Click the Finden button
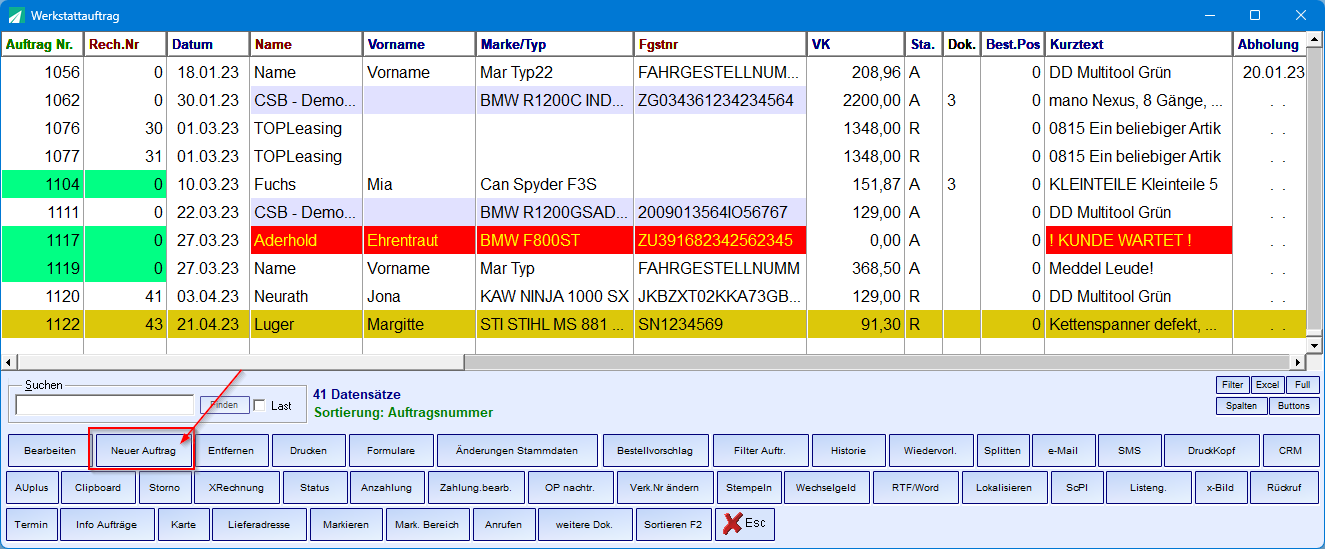This screenshot has height=549, width=1325. (225, 405)
